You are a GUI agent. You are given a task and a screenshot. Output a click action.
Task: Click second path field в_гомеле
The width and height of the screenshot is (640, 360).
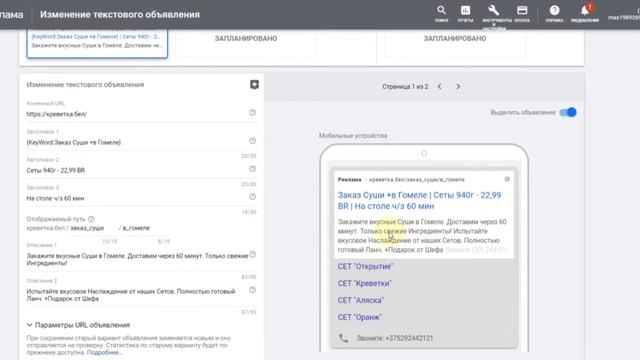click(145, 228)
